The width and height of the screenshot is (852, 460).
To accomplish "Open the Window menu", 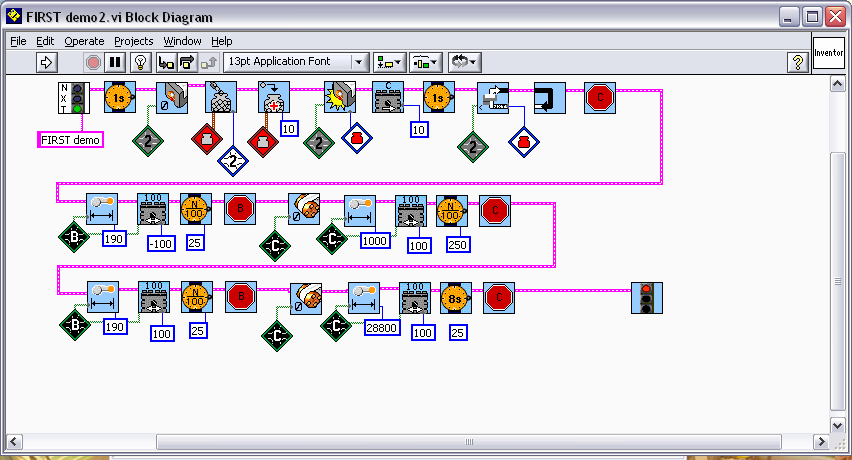I will point(182,41).
